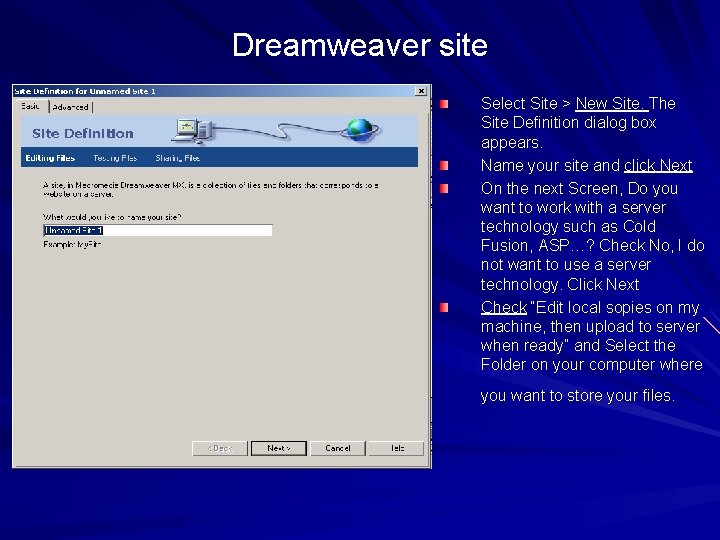Click the 'Site Definition' banner heading

coord(83,134)
